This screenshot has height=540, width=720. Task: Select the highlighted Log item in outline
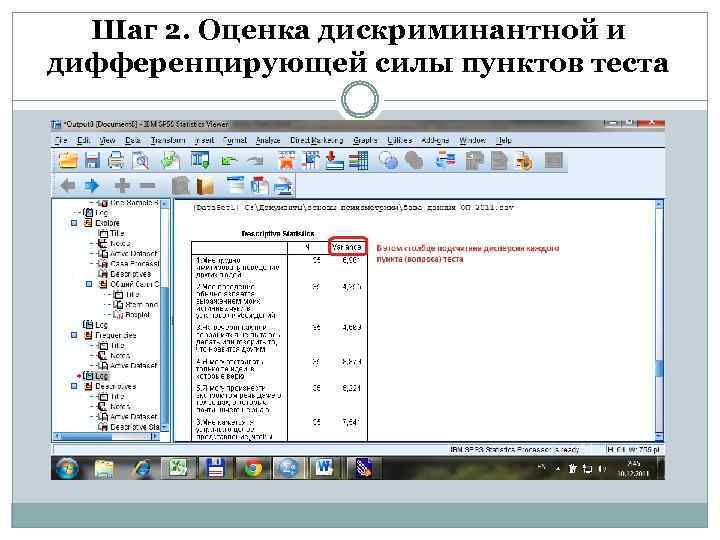click(101, 376)
